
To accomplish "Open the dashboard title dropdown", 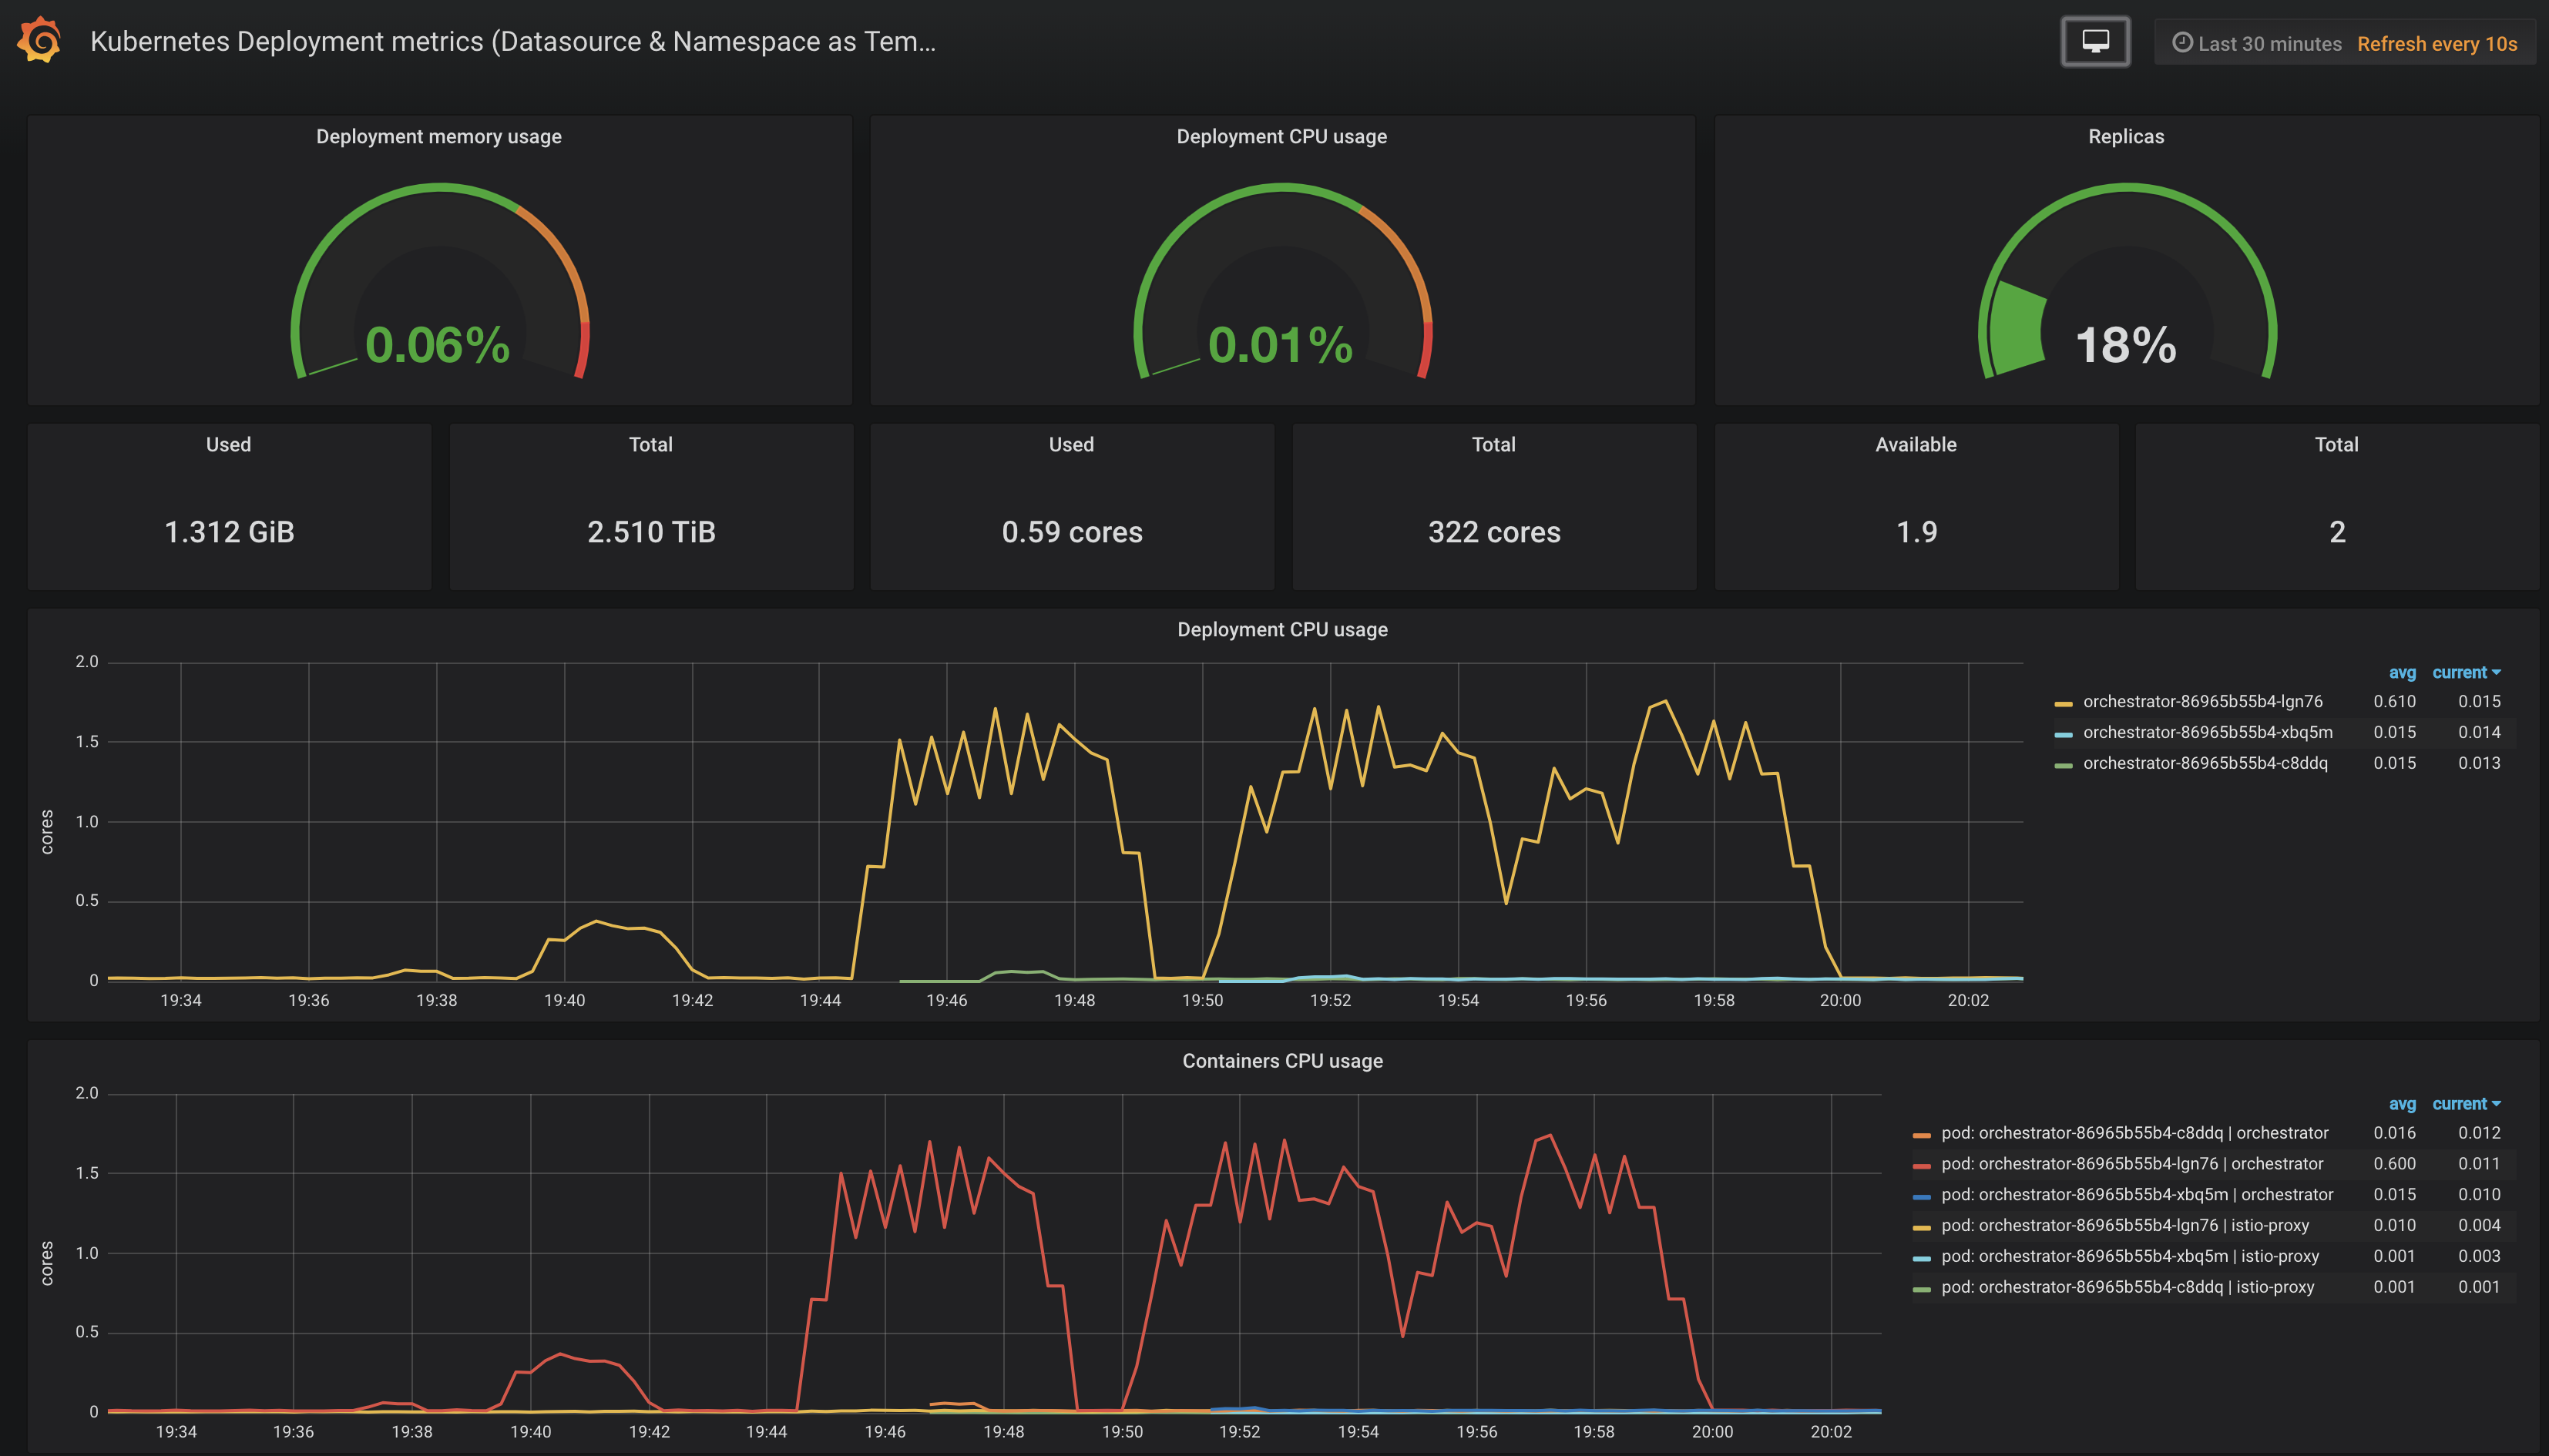I will click(x=512, y=42).
